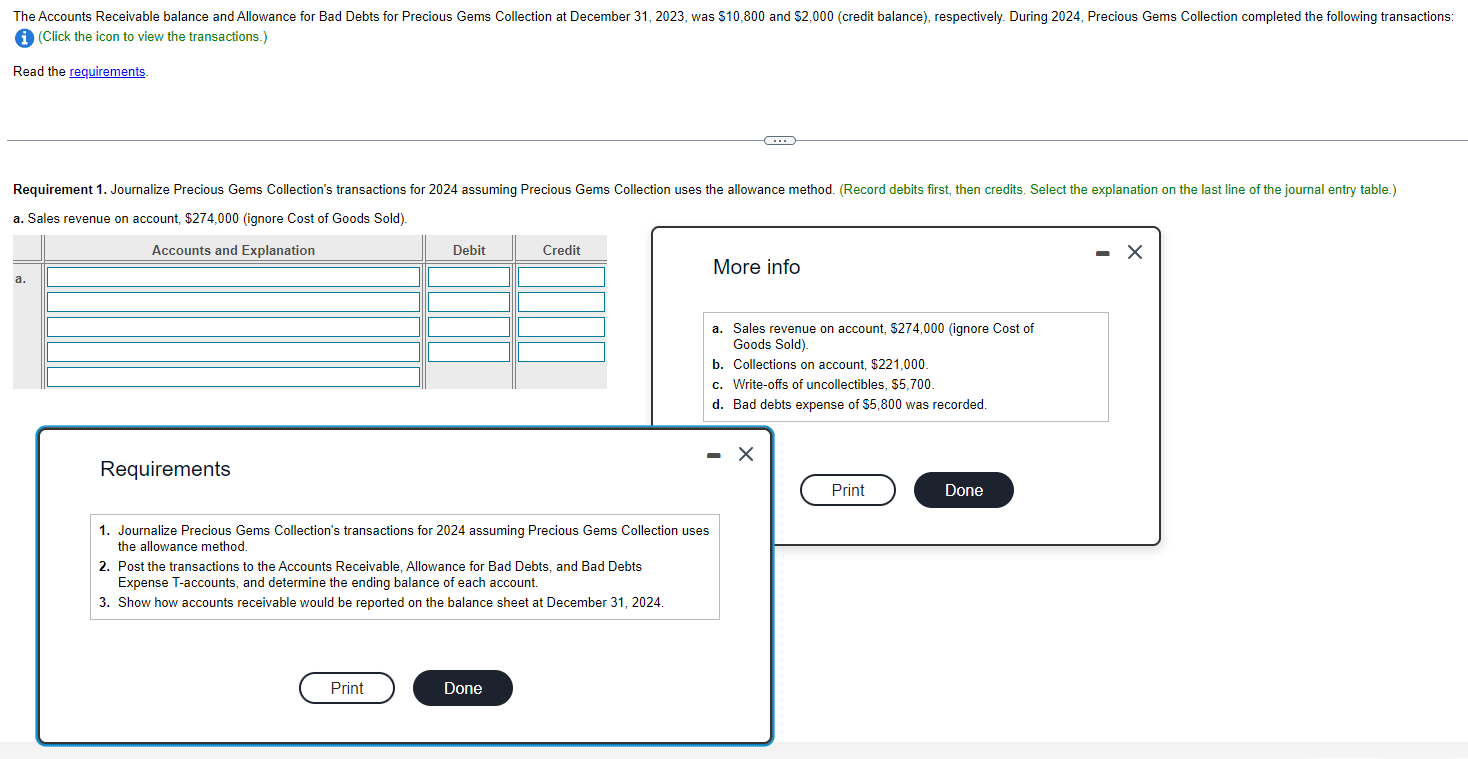Click Print in the More info dialog
Viewport: 1468px width, 759px height.
coord(847,490)
